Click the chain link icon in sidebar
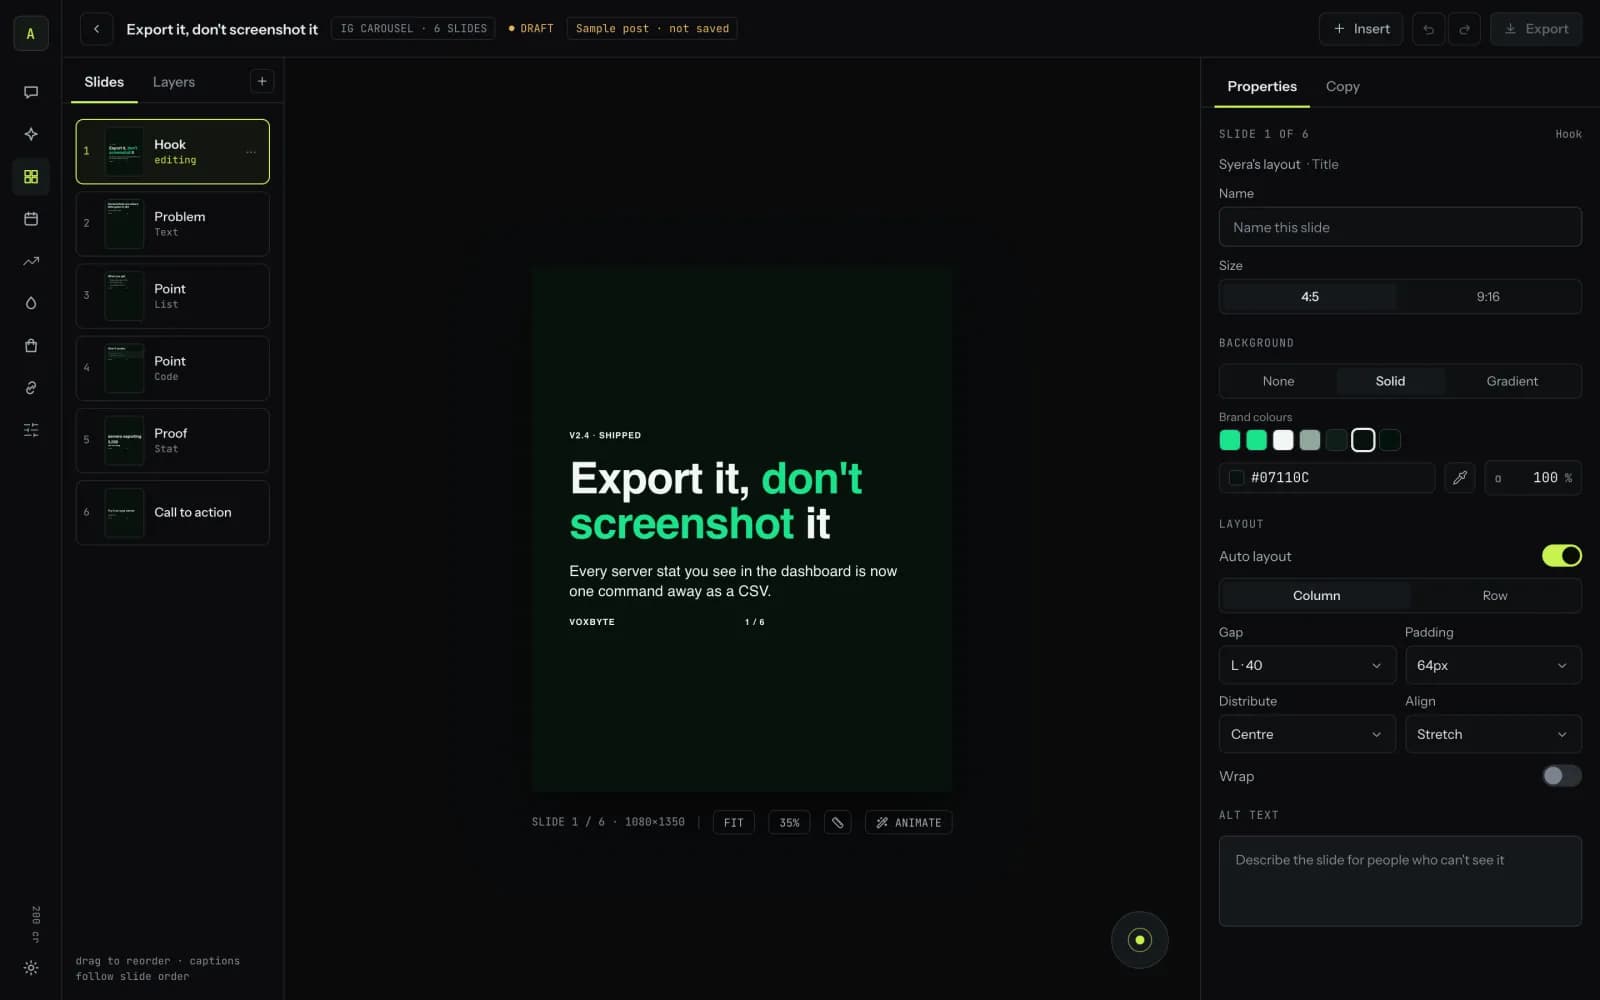Viewport: 1600px width, 1000px height. [31, 388]
